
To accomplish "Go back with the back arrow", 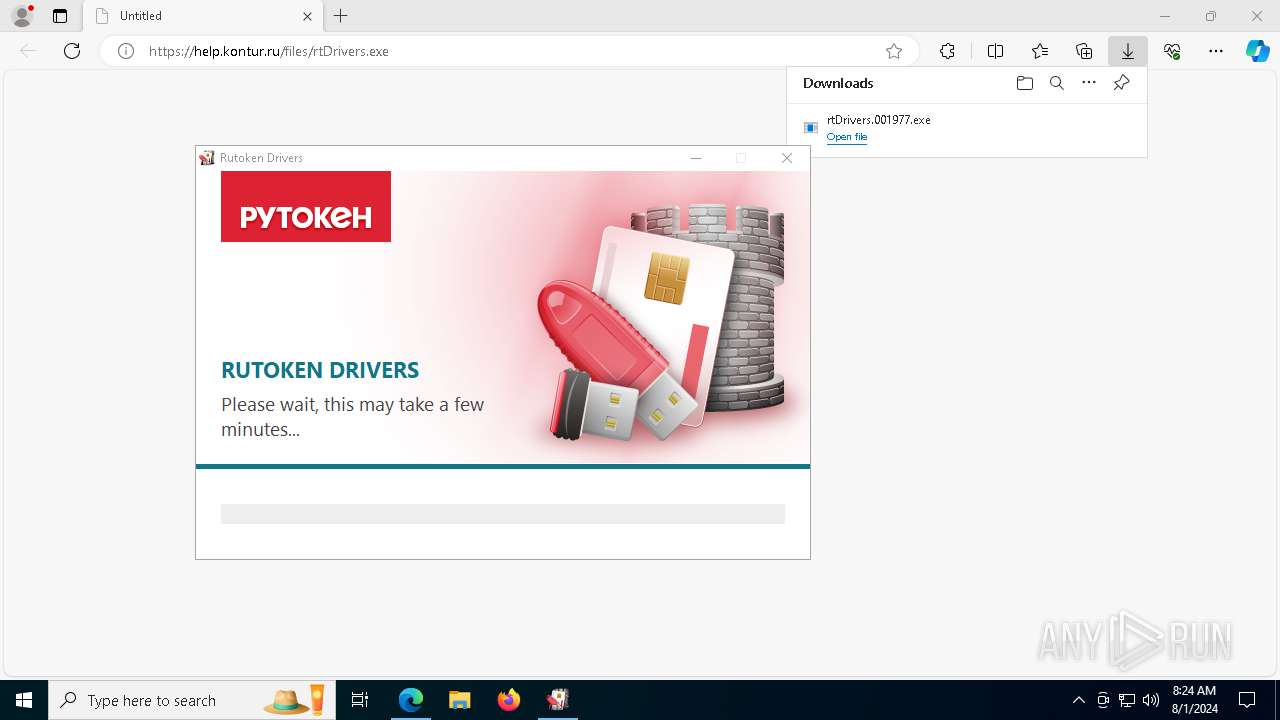I will tap(28, 51).
